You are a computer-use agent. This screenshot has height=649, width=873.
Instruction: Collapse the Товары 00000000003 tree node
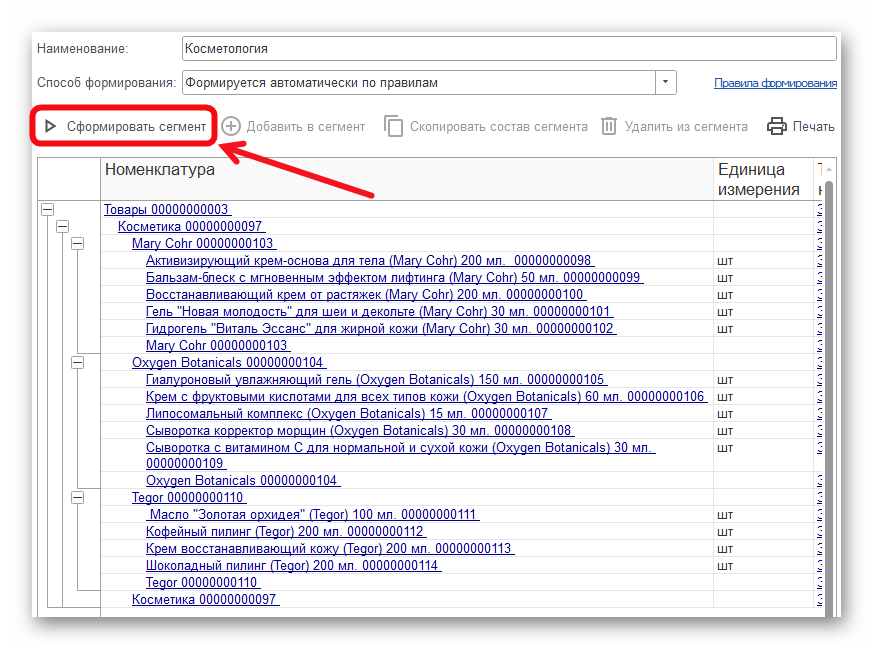coord(47,210)
